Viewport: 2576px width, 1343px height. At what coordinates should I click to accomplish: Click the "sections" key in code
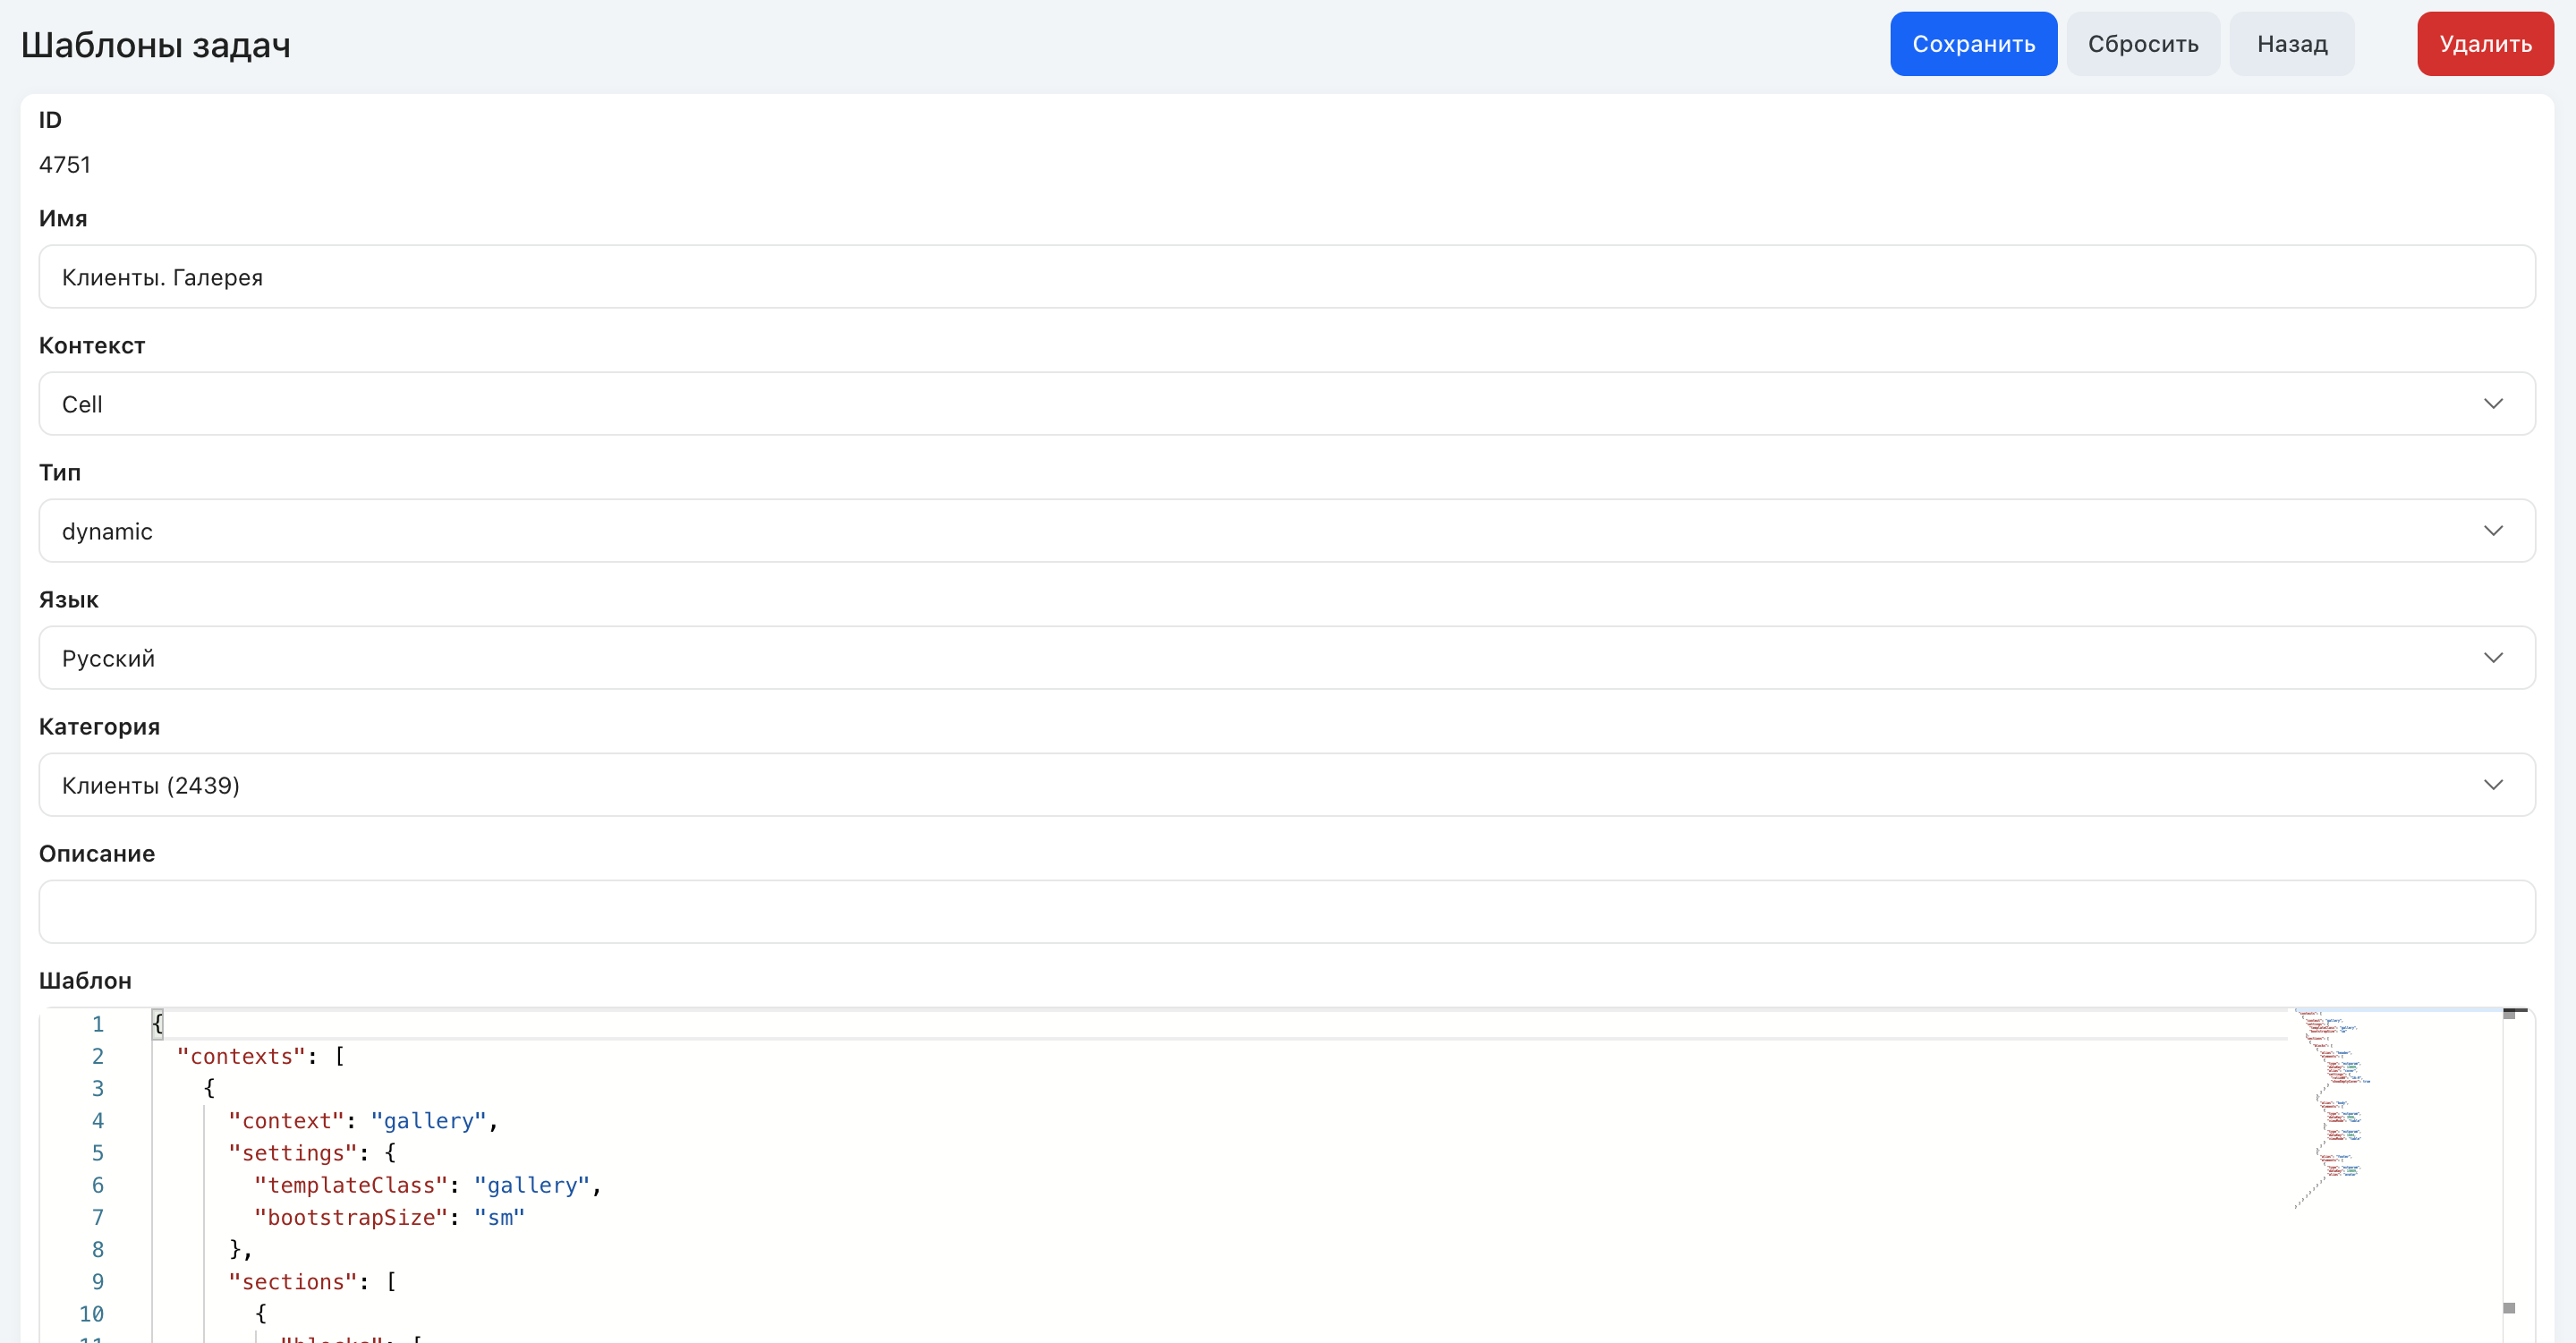(293, 1282)
